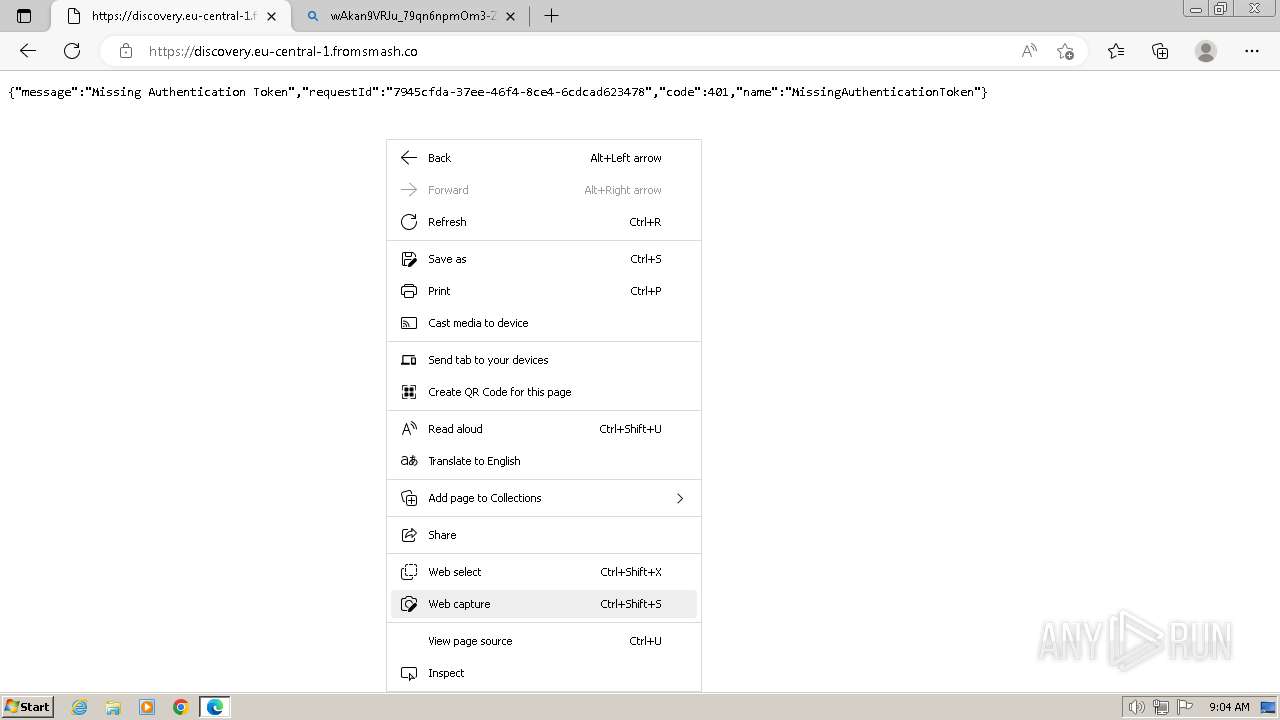Select Translate to English
The height and width of the screenshot is (720, 1280).
pyautogui.click(x=544, y=461)
